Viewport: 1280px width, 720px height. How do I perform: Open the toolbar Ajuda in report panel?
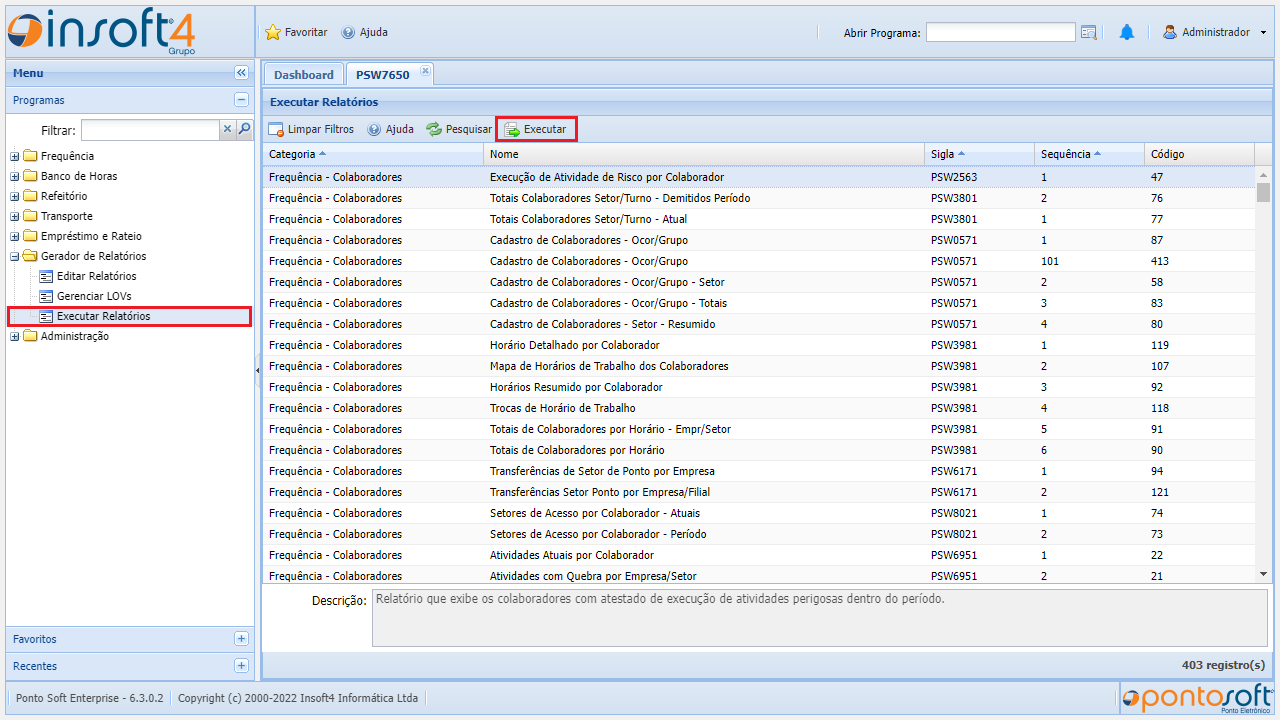[x=390, y=129]
